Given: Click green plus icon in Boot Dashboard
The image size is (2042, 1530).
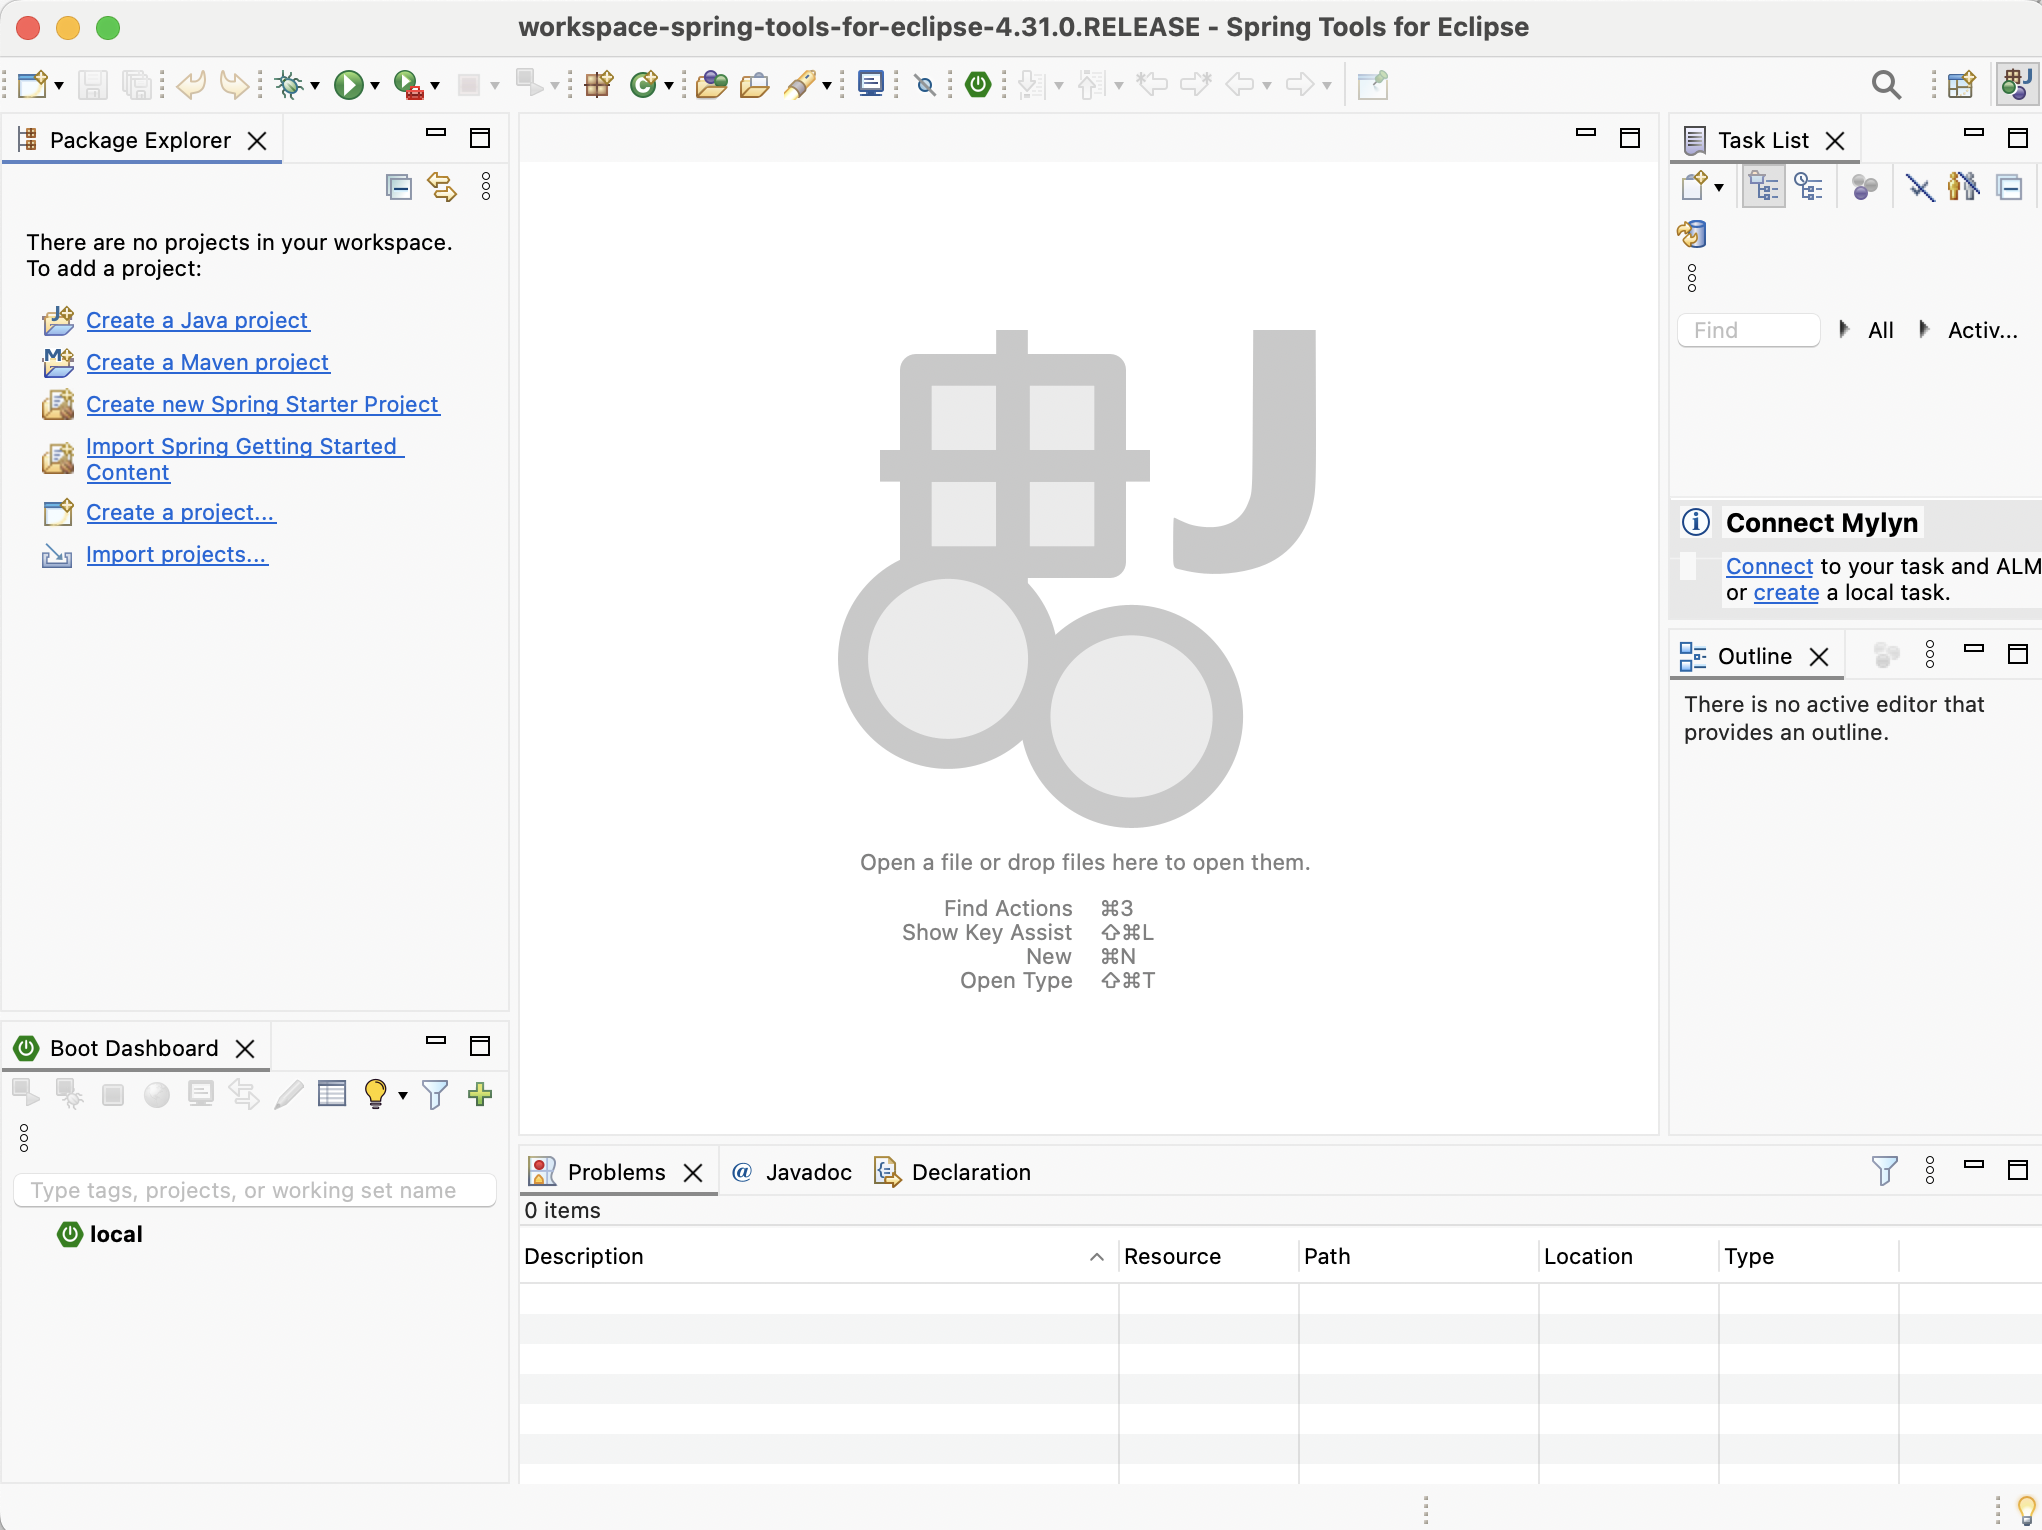Looking at the screenshot, I should click(x=480, y=1094).
